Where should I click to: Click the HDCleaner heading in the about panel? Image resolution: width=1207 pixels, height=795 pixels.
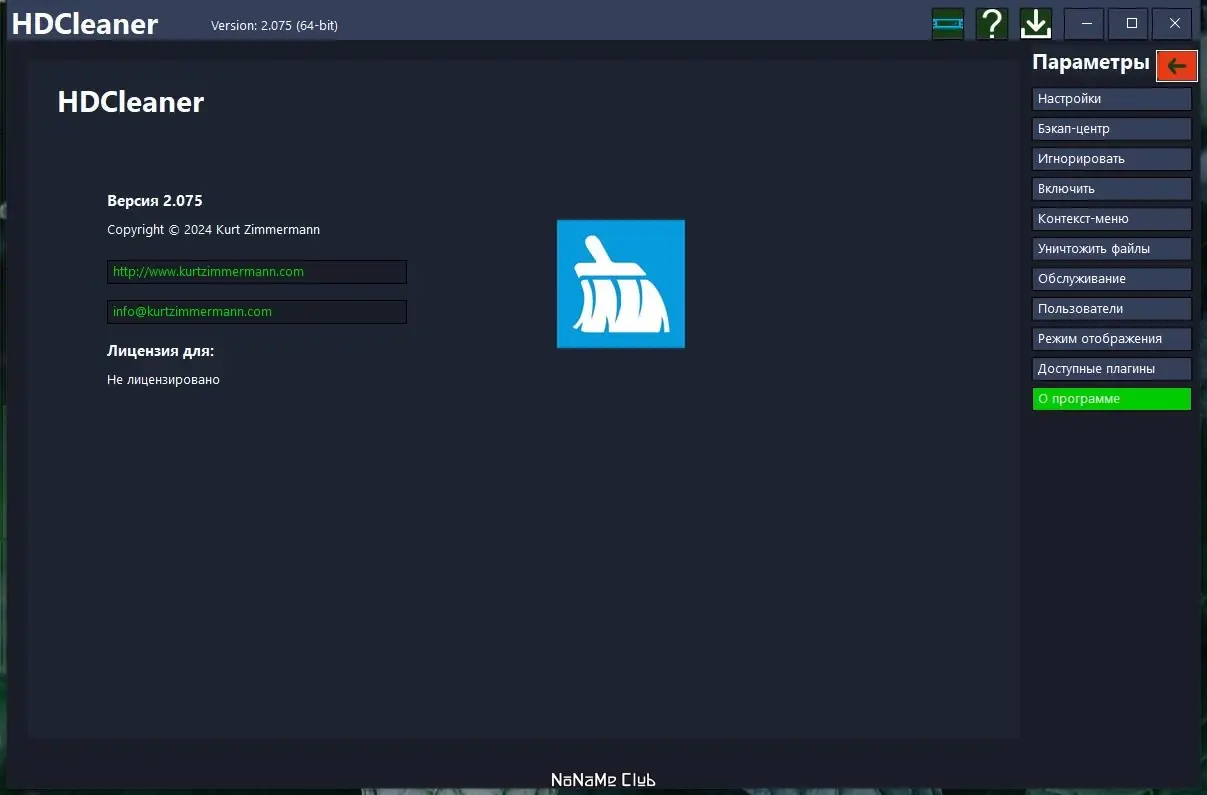(x=131, y=102)
